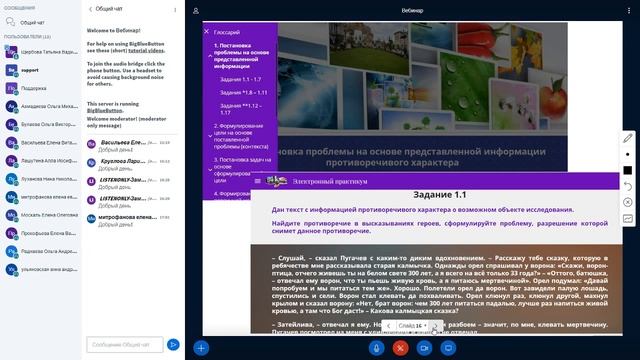
Task: Select user Лузанова Нина in the list
Action: [41, 179]
